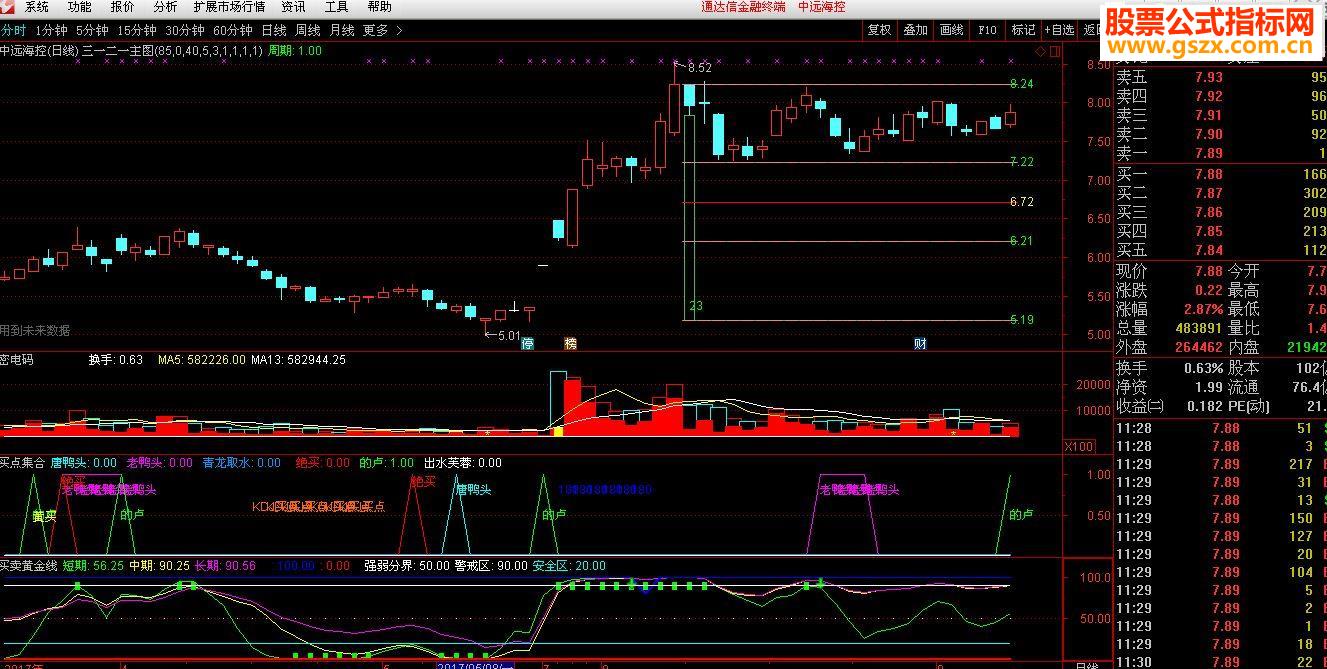Viewport: 1327px width, 669px height.
Task: Open the 分析 menu
Action: 165,7
